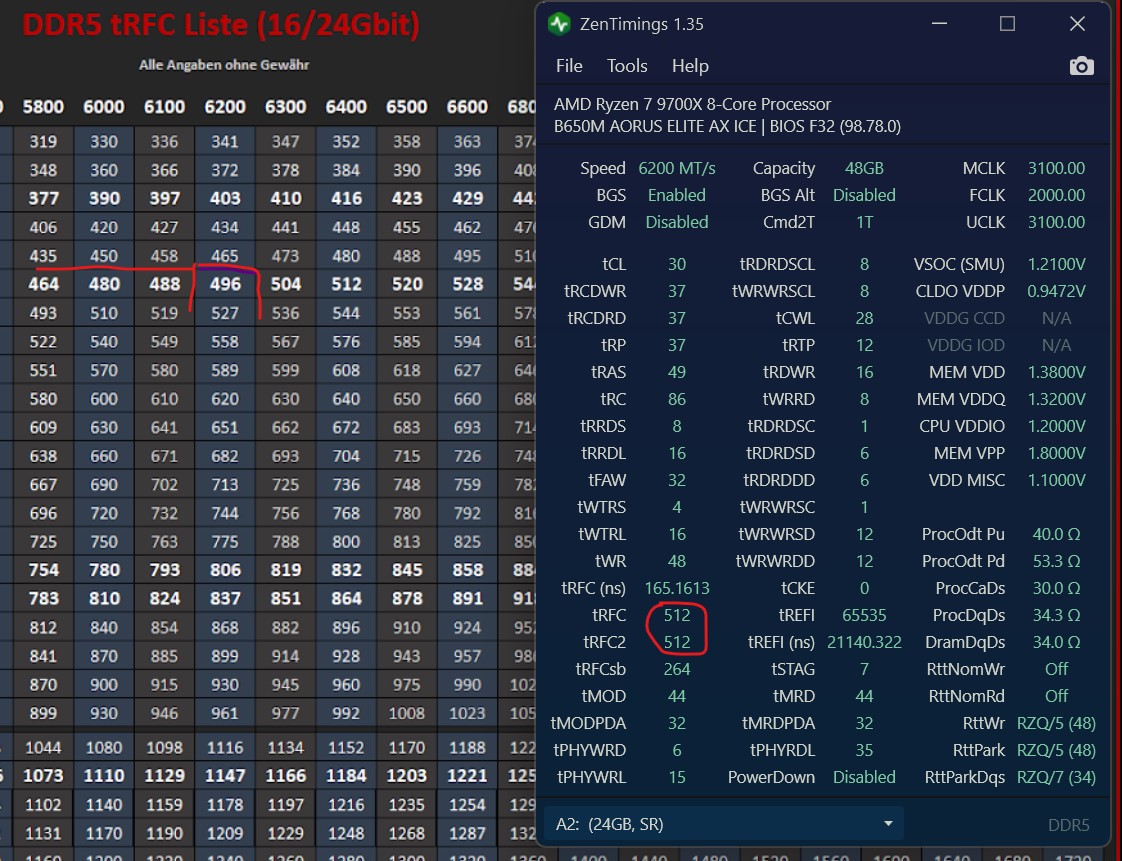Viewport: 1122px width, 861px height.
Task: Click the tRFC (ns) value 165.1613
Action: coord(676,588)
